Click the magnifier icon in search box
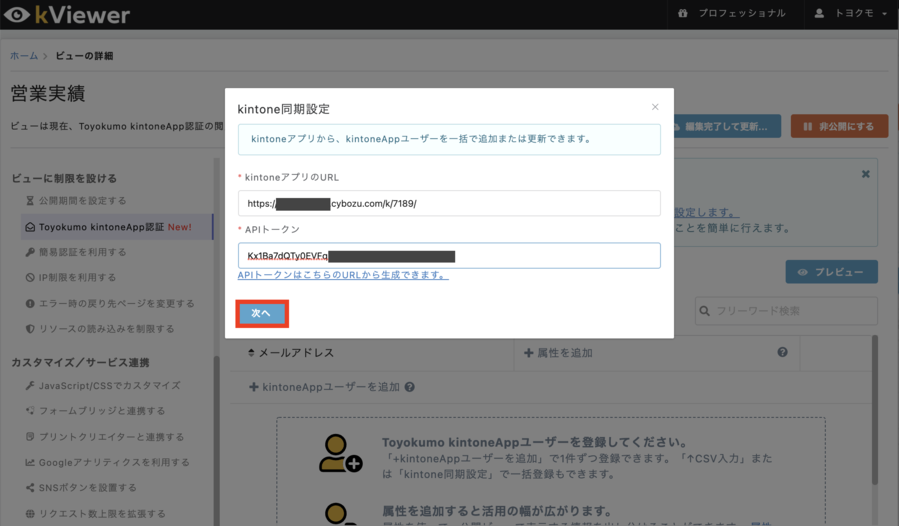This screenshot has width=899, height=526. pyautogui.click(x=705, y=311)
